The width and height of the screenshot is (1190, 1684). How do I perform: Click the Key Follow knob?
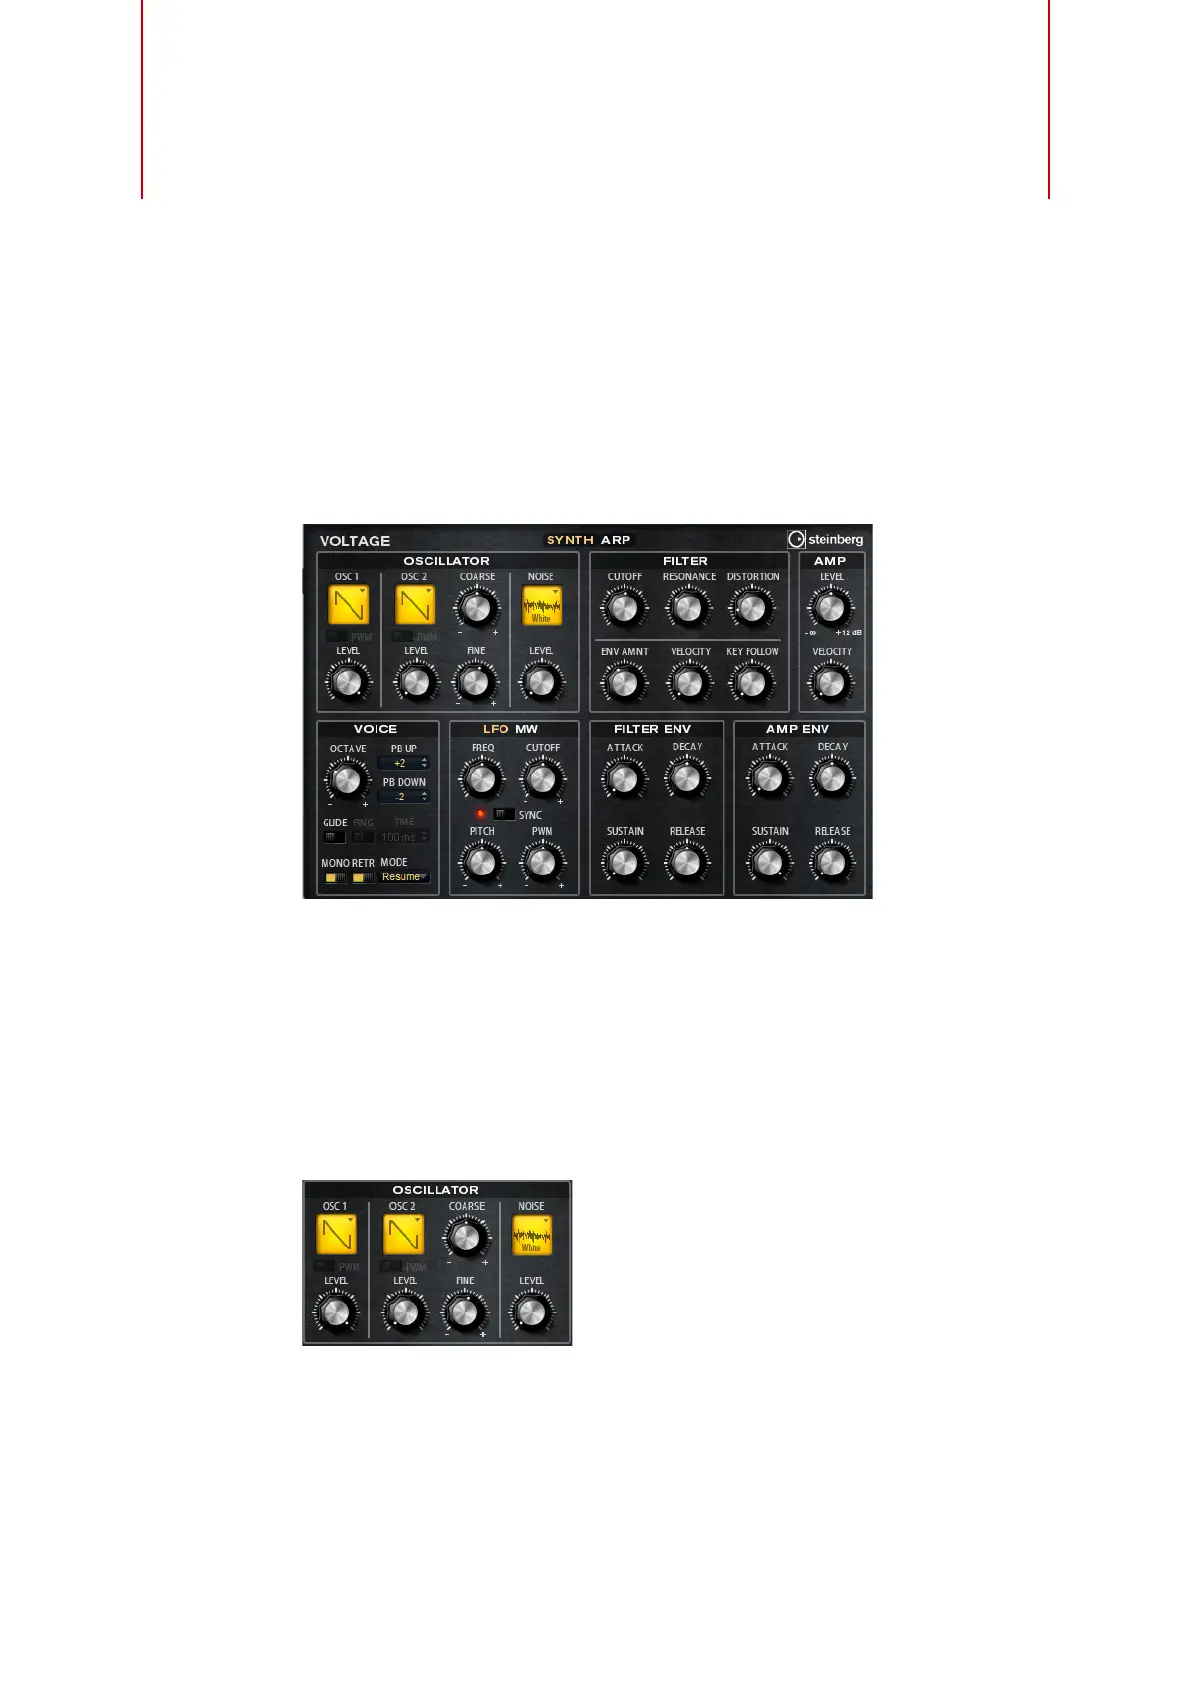point(752,683)
